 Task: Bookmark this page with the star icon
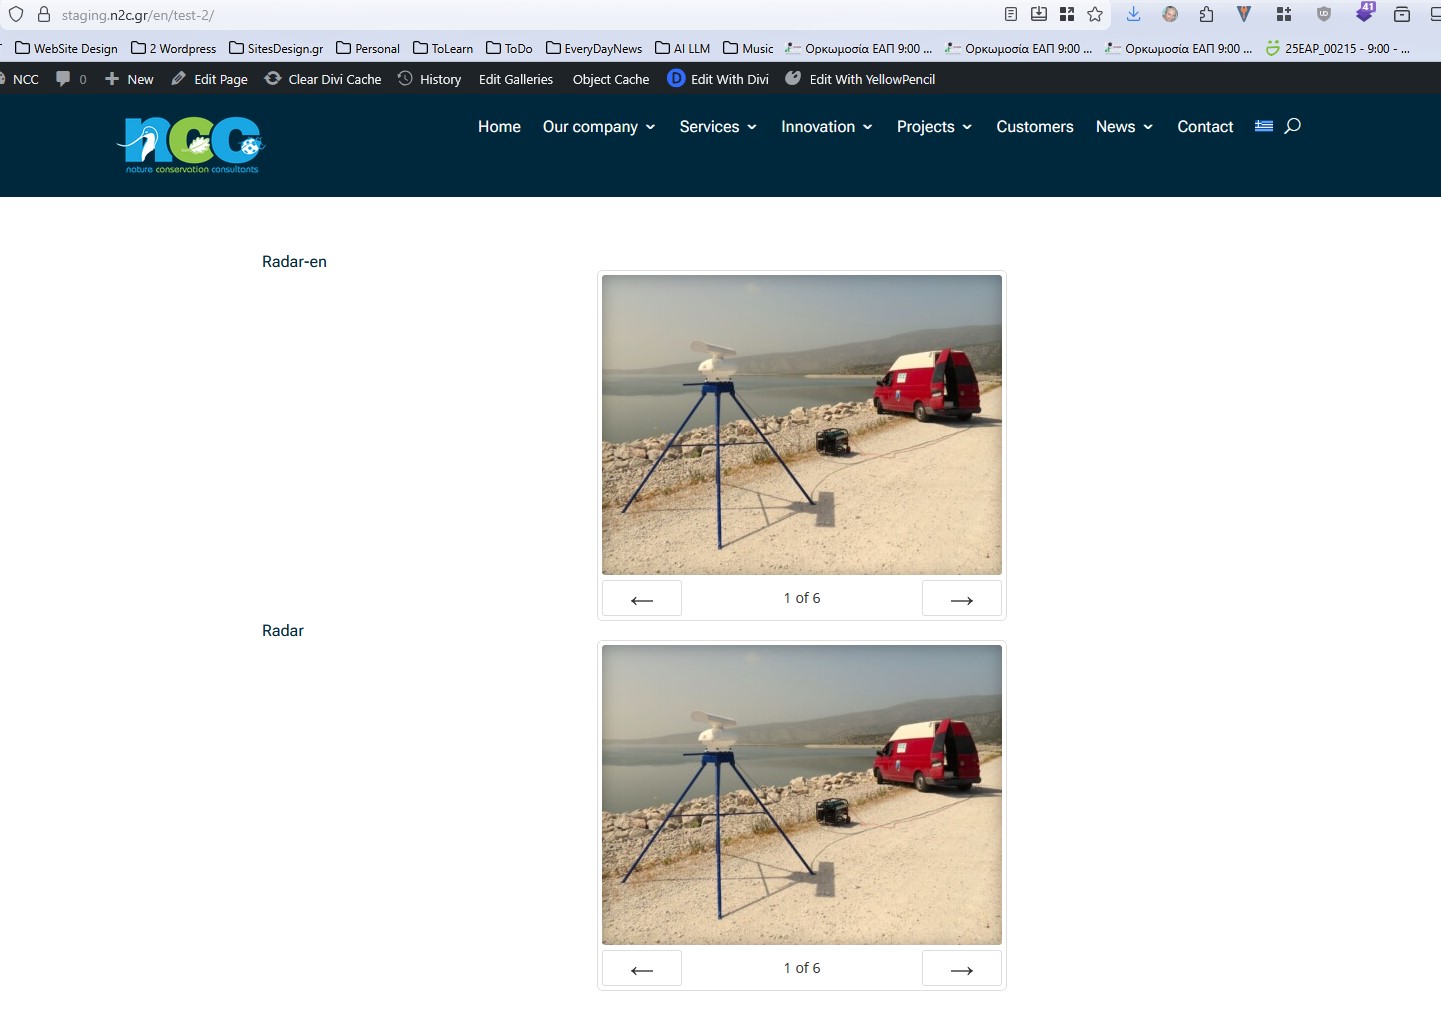(1095, 14)
